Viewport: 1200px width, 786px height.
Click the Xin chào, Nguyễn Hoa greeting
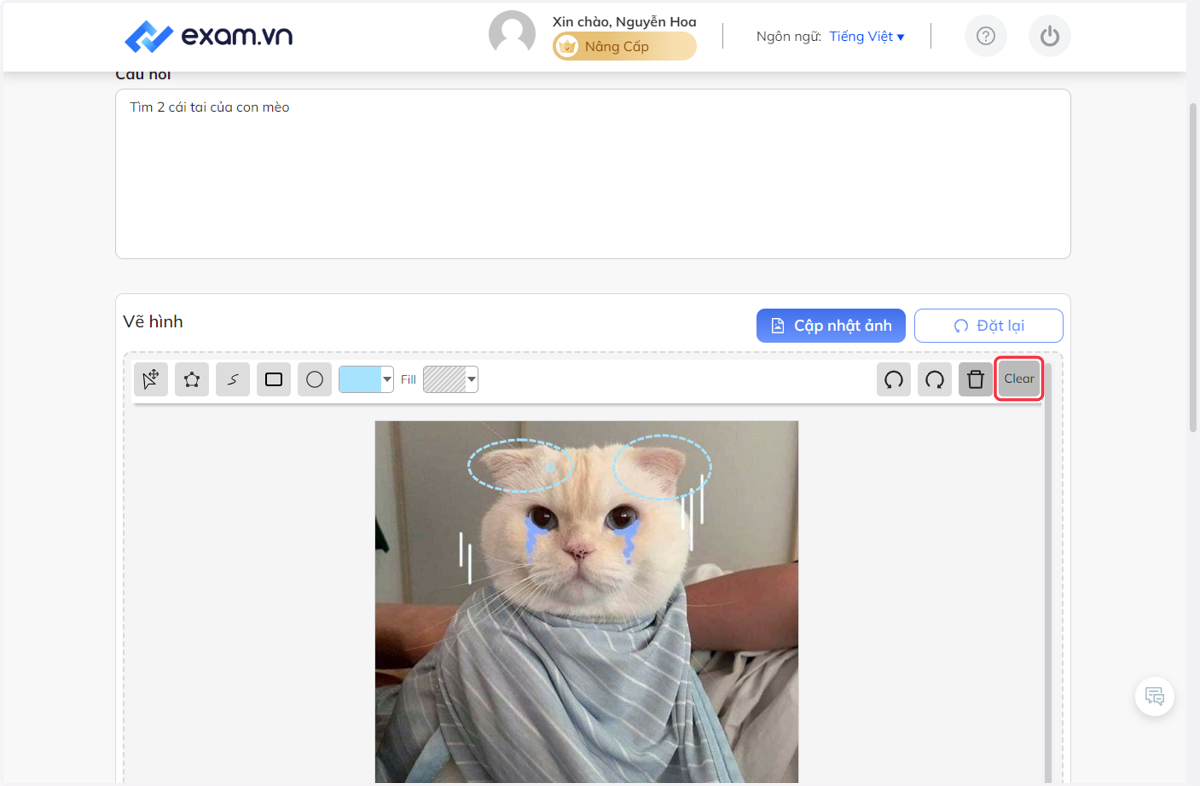coord(624,21)
